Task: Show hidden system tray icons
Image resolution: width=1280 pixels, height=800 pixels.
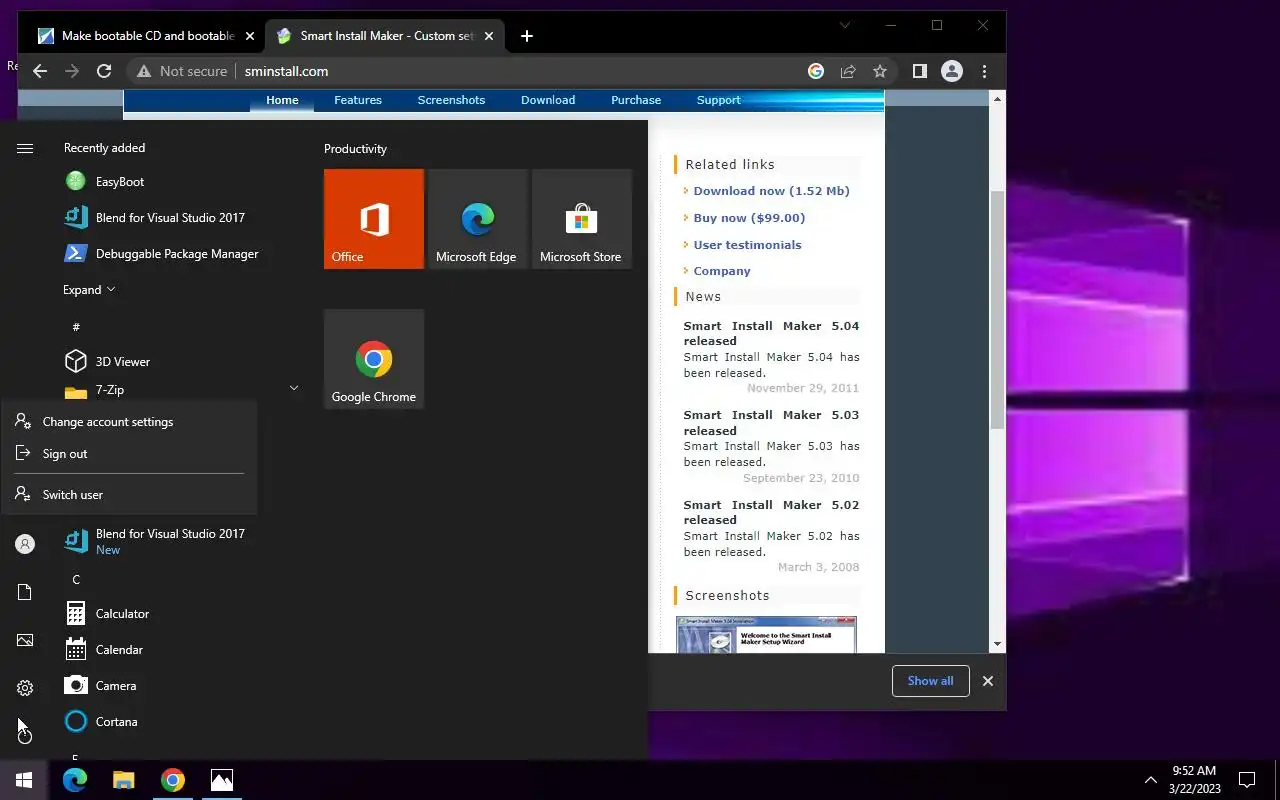Action: tap(1150, 780)
